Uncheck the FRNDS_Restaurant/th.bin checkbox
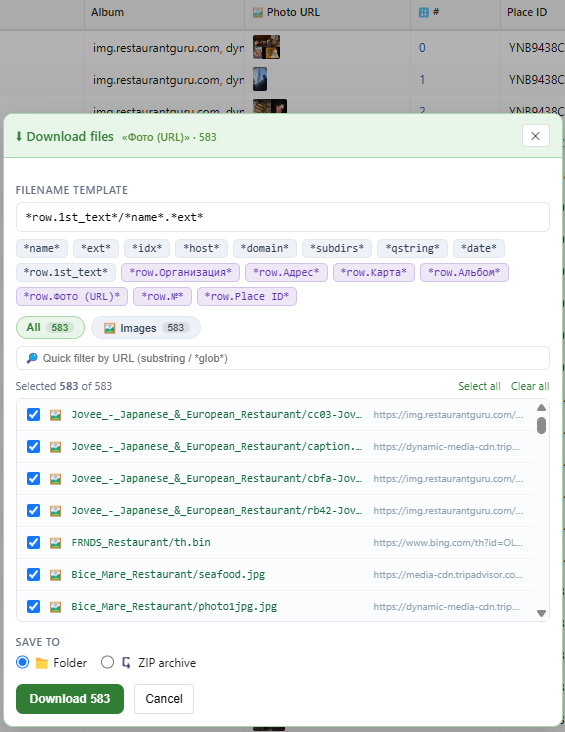Viewport: 565px width, 732px height. tap(33, 542)
